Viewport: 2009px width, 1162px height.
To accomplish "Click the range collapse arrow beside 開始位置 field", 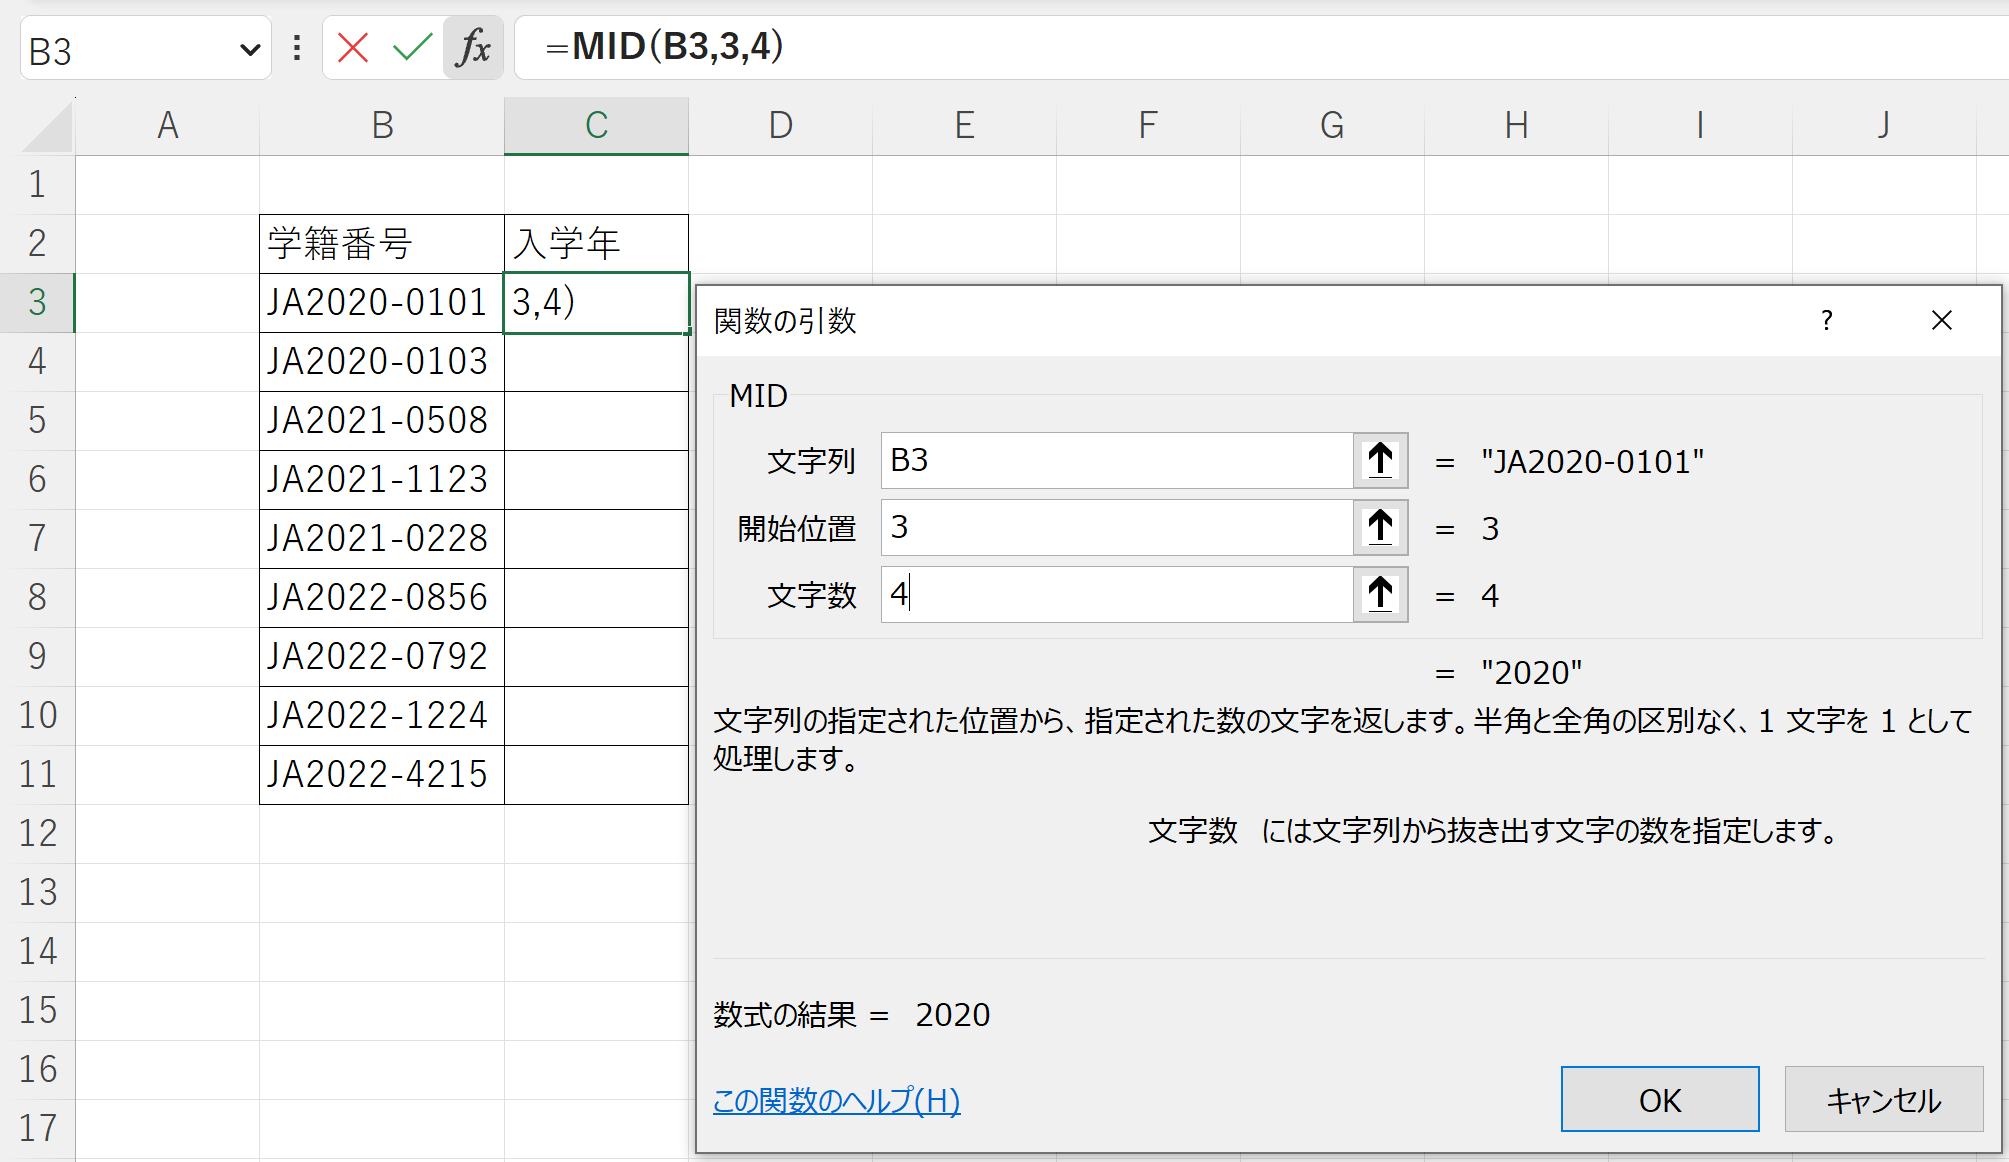I will pos(1380,528).
